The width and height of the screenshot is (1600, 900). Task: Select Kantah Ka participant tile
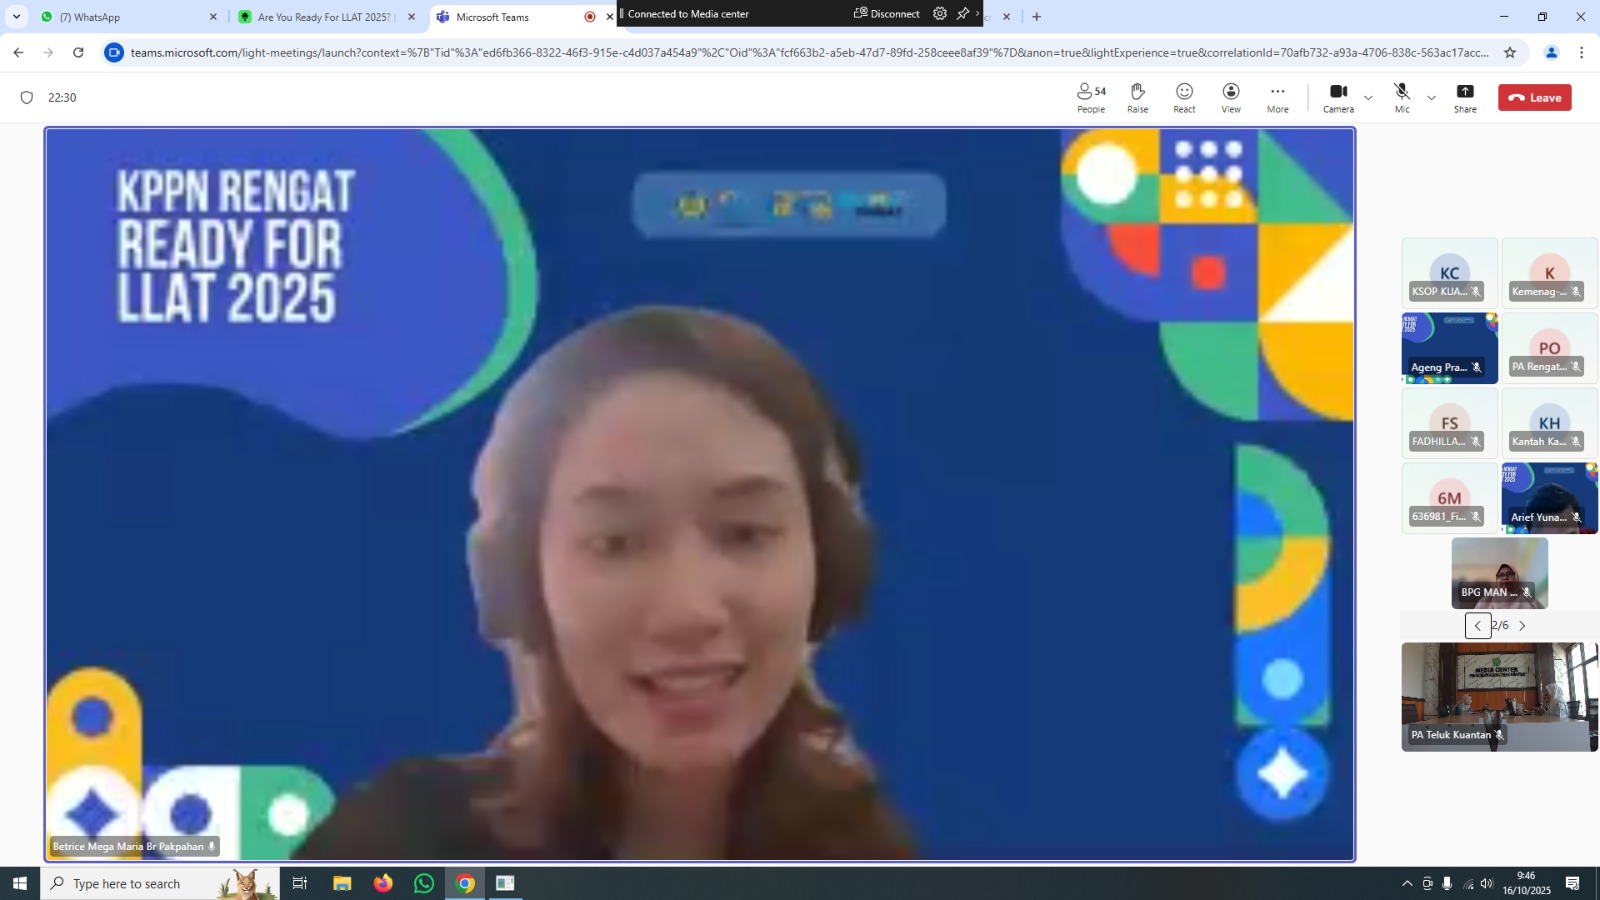(x=1549, y=423)
